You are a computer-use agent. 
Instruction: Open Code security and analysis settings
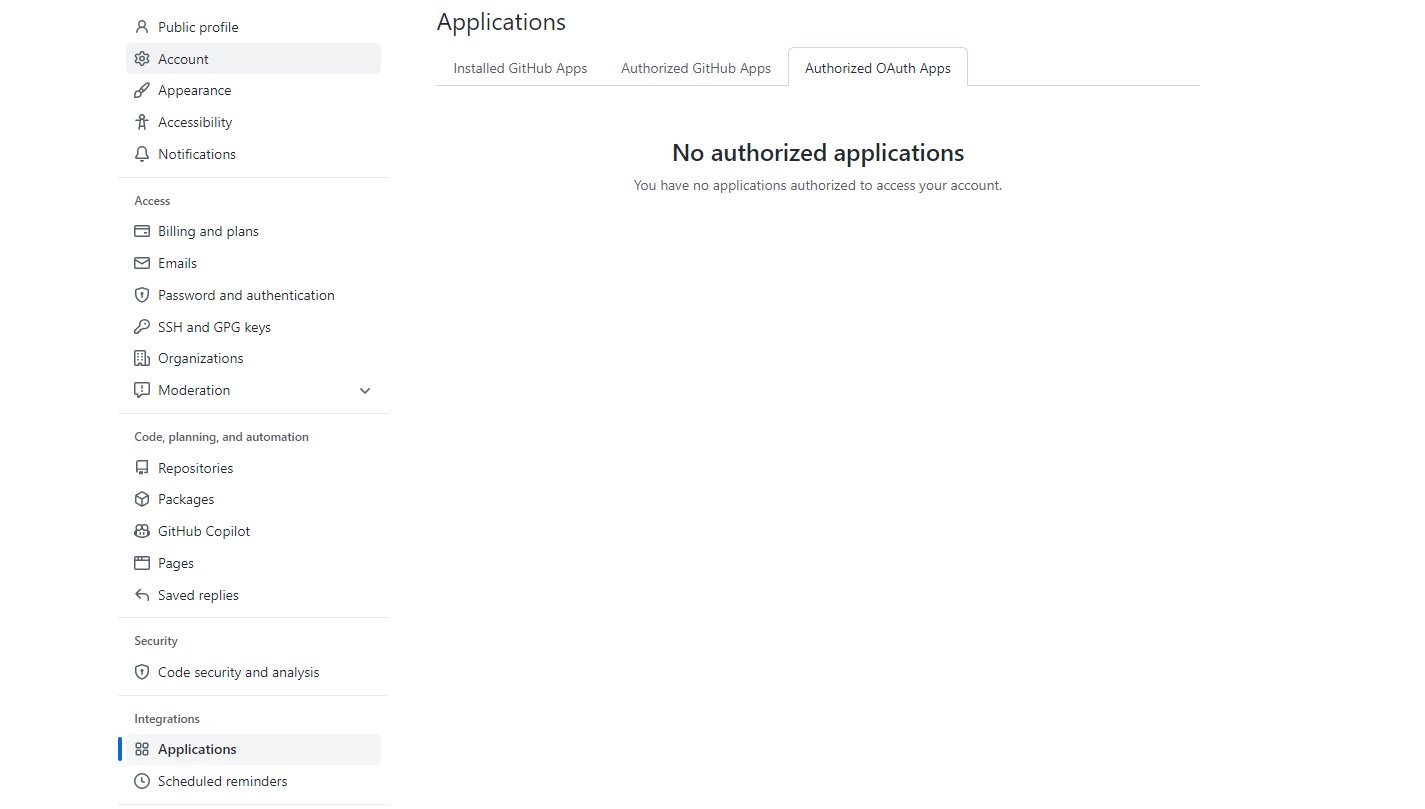(x=238, y=671)
